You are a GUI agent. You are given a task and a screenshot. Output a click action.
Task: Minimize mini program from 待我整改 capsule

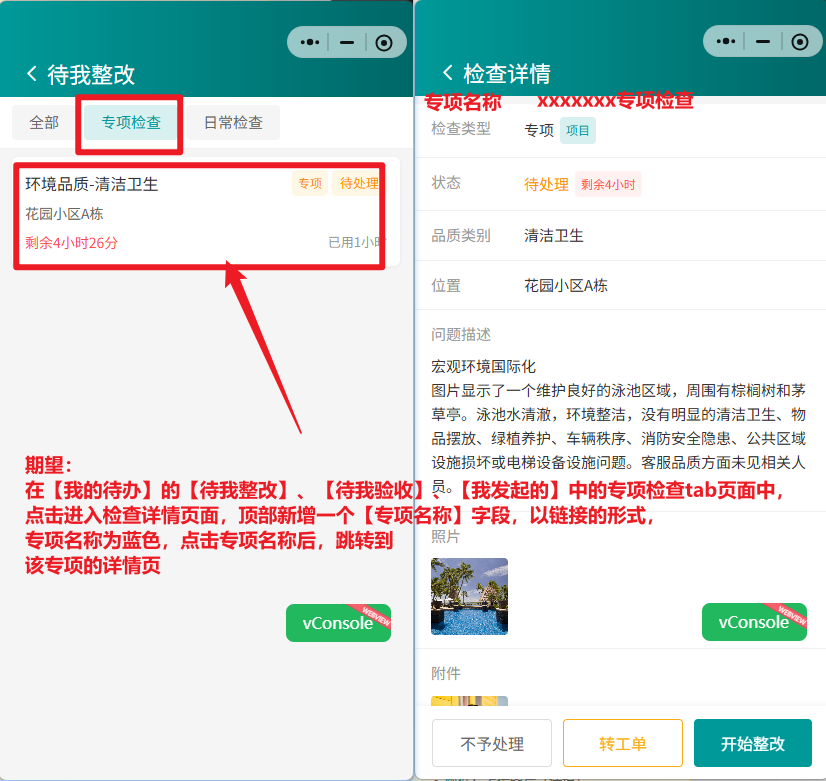pos(347,42)
